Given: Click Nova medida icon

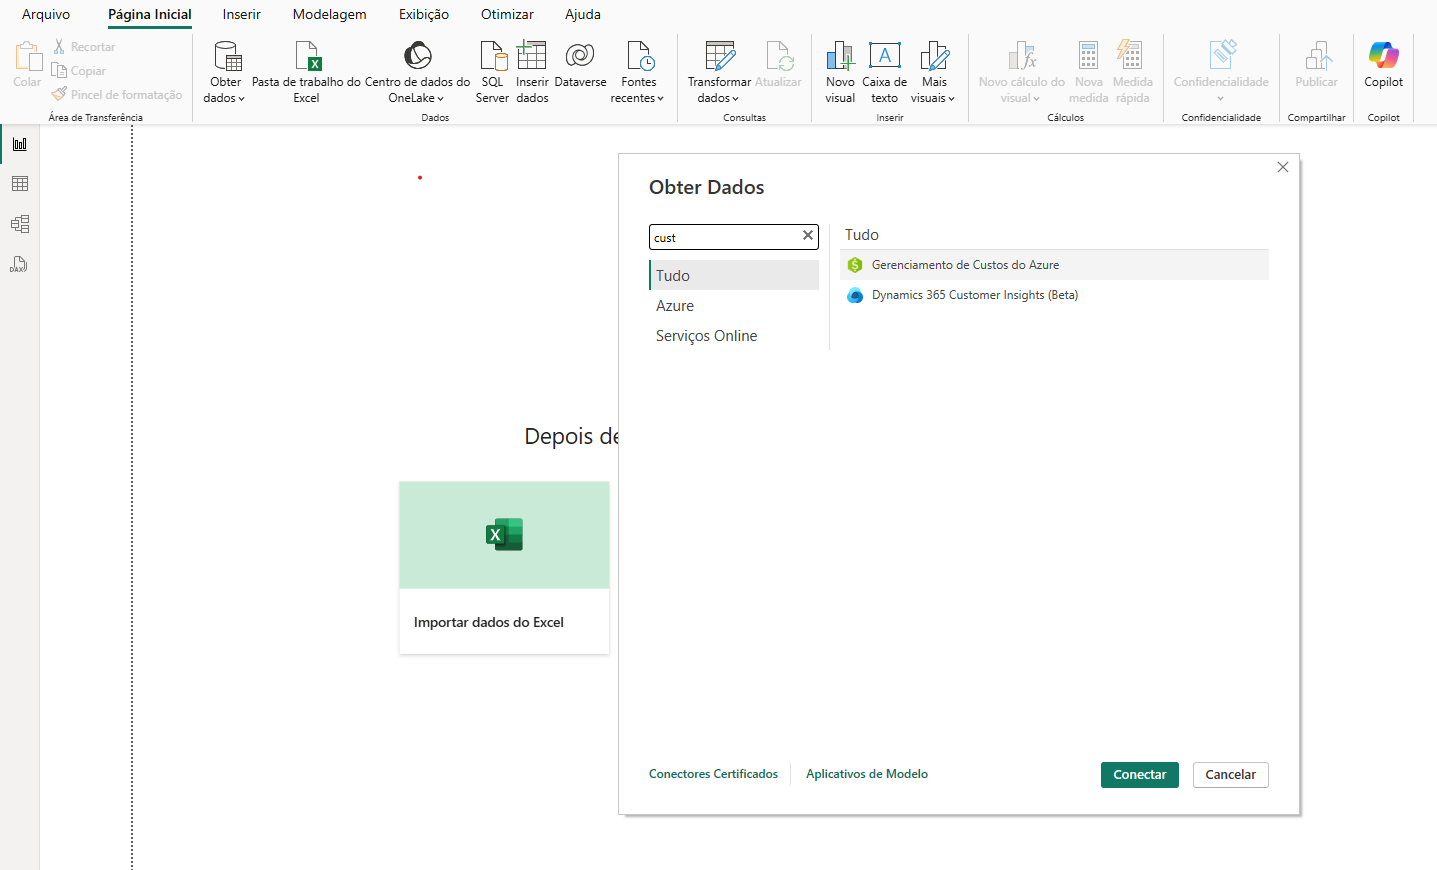Looking at the screenshot, I should click(1089, 55).
